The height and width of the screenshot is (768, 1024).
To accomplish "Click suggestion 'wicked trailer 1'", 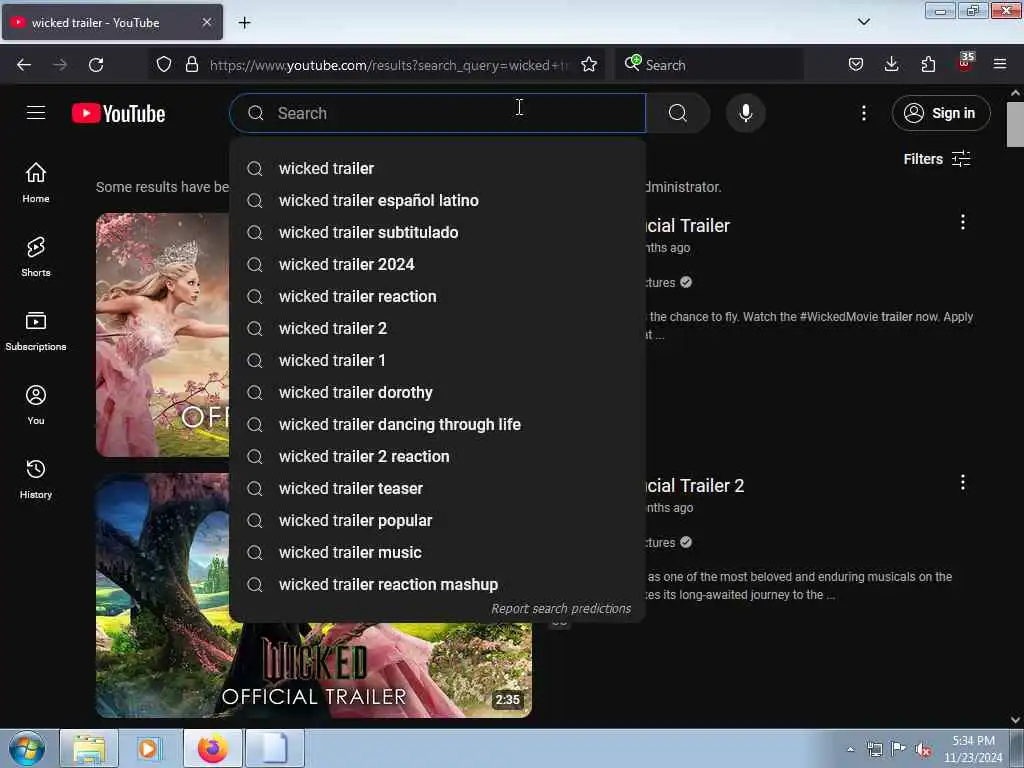I will tap(438, 360).
